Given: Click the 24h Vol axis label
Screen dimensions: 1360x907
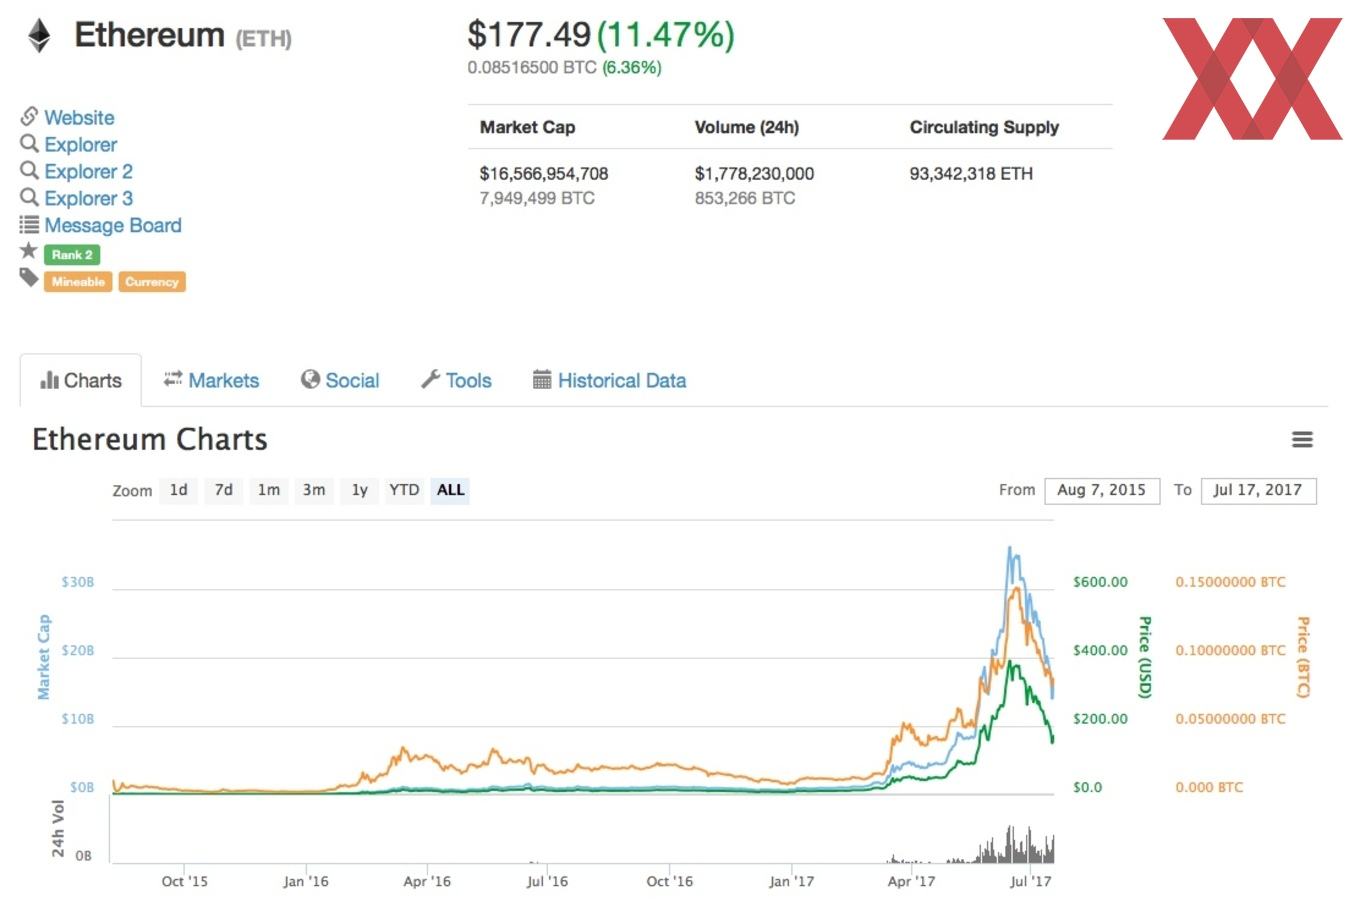Looking at the screenshot, I should (x=58, y=829).
